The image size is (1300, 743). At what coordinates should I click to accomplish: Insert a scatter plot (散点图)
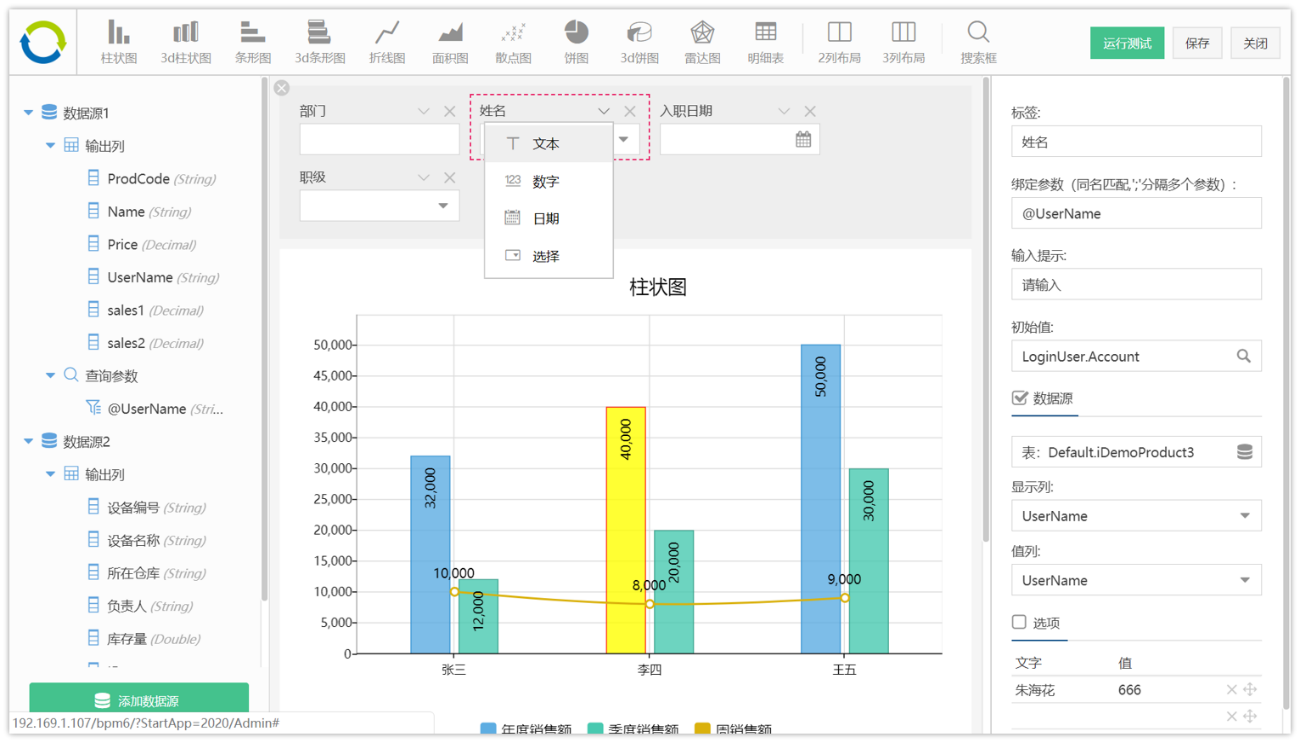[x=513, y=42]
